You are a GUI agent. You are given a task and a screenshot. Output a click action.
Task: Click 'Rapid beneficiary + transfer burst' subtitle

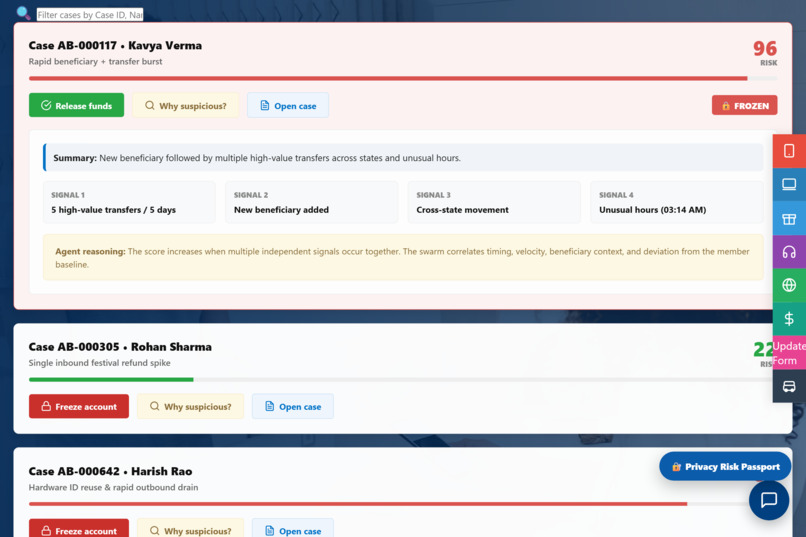coord(95,62)
